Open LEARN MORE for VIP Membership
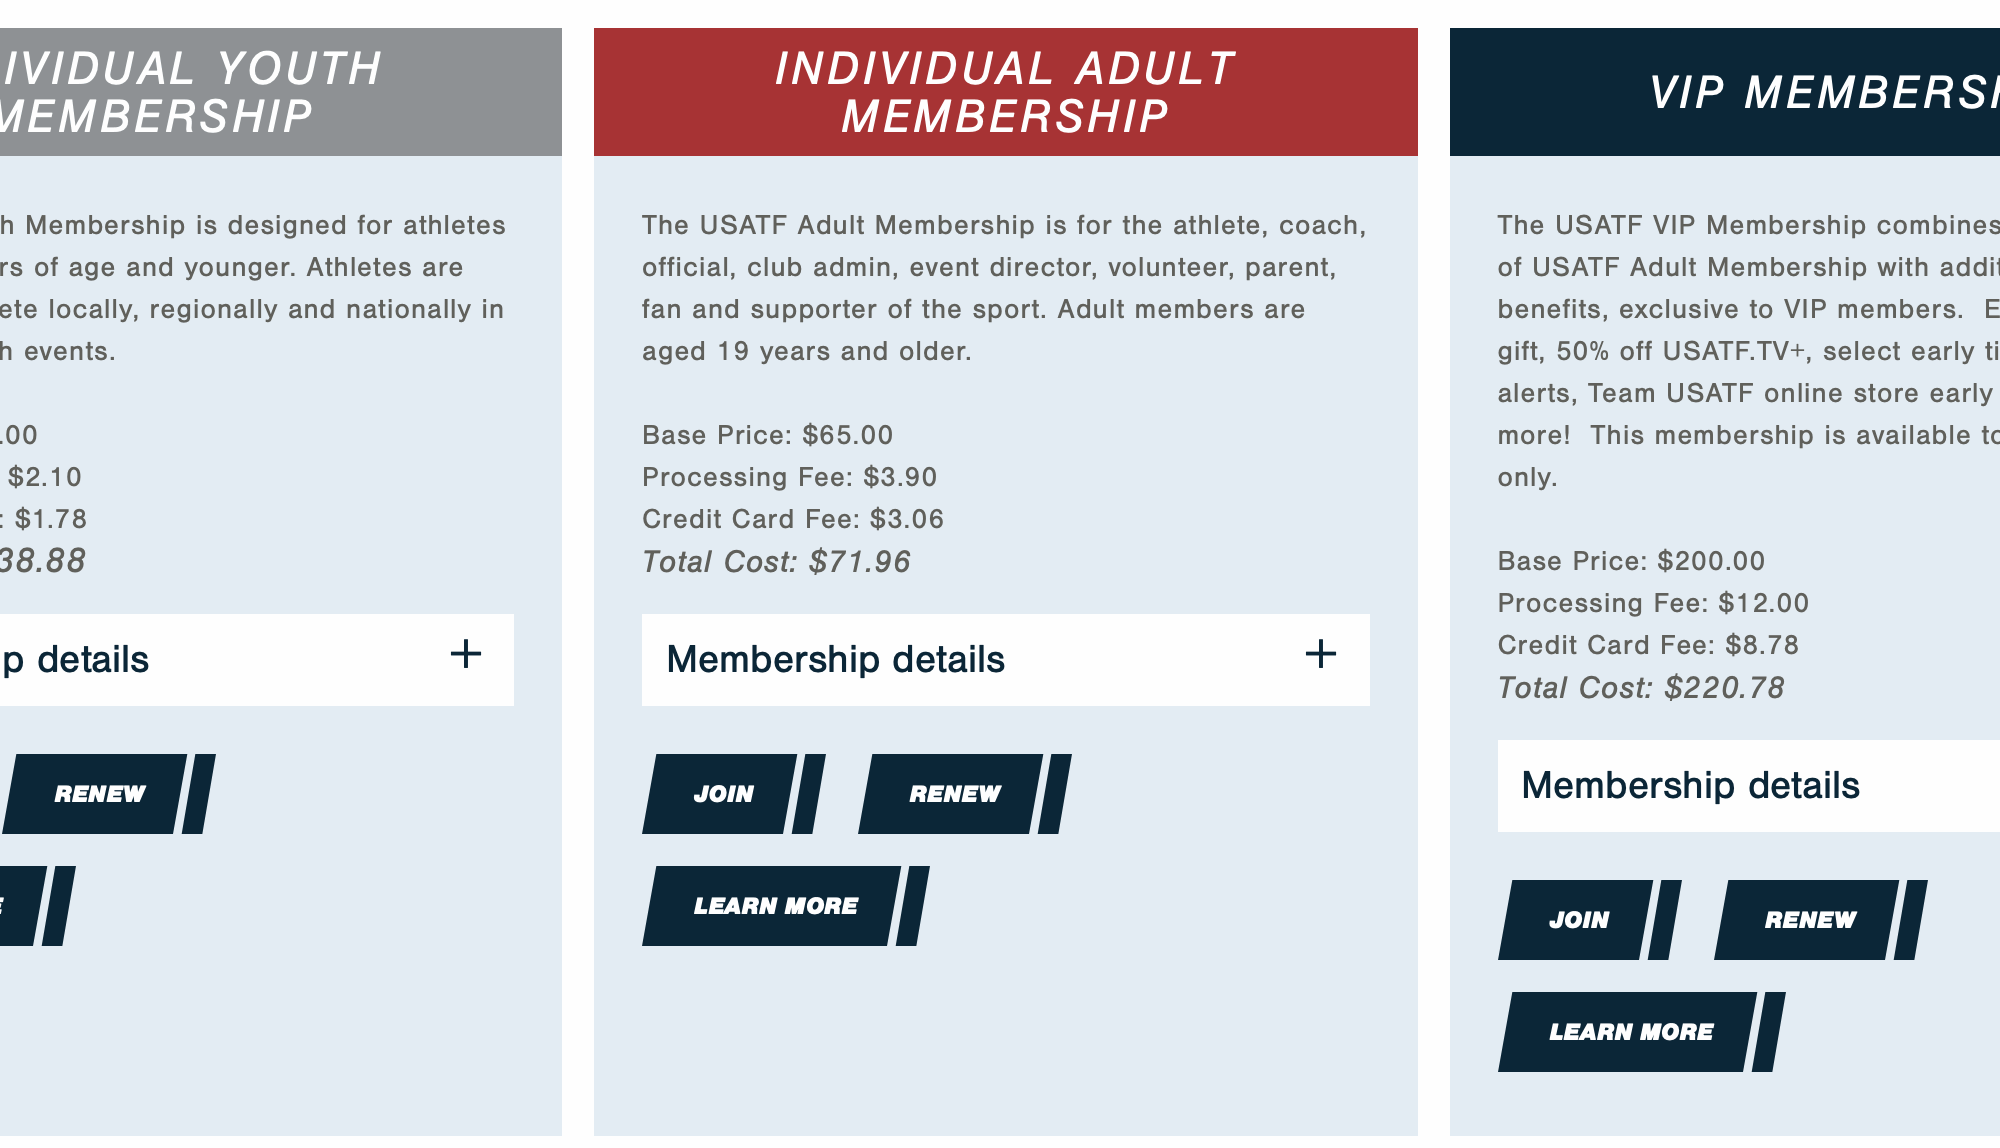 tap(1630, 1032)
